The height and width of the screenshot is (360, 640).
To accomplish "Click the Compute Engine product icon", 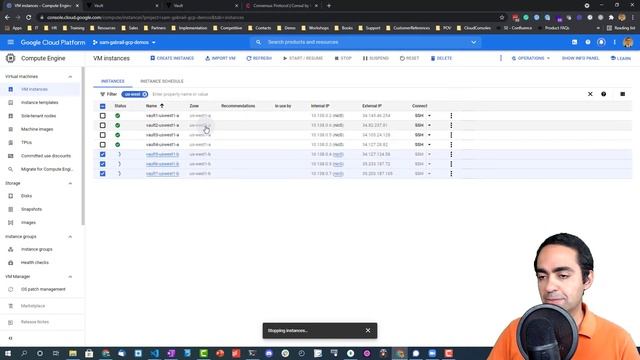I will pyautogui.click(x=11, y=58).
